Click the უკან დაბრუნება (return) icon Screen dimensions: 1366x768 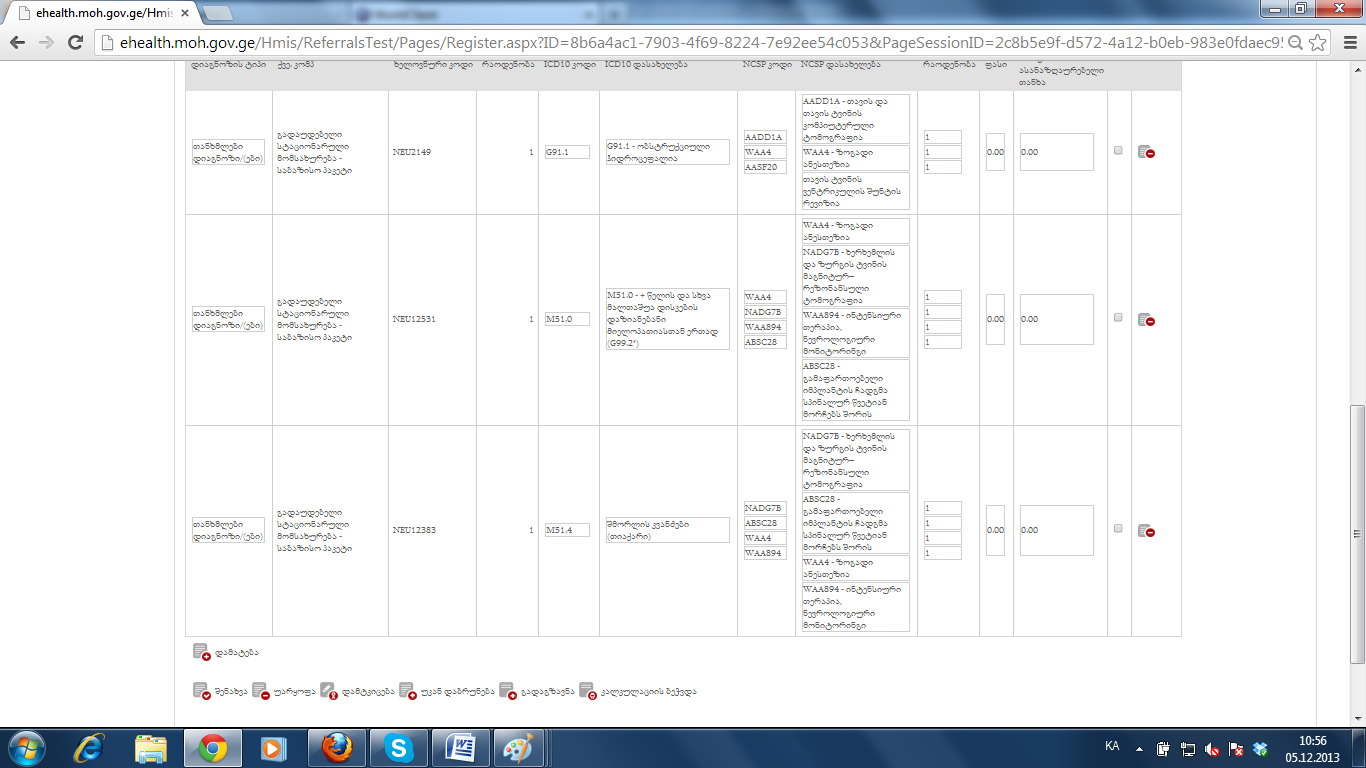(x=407, y=691)
